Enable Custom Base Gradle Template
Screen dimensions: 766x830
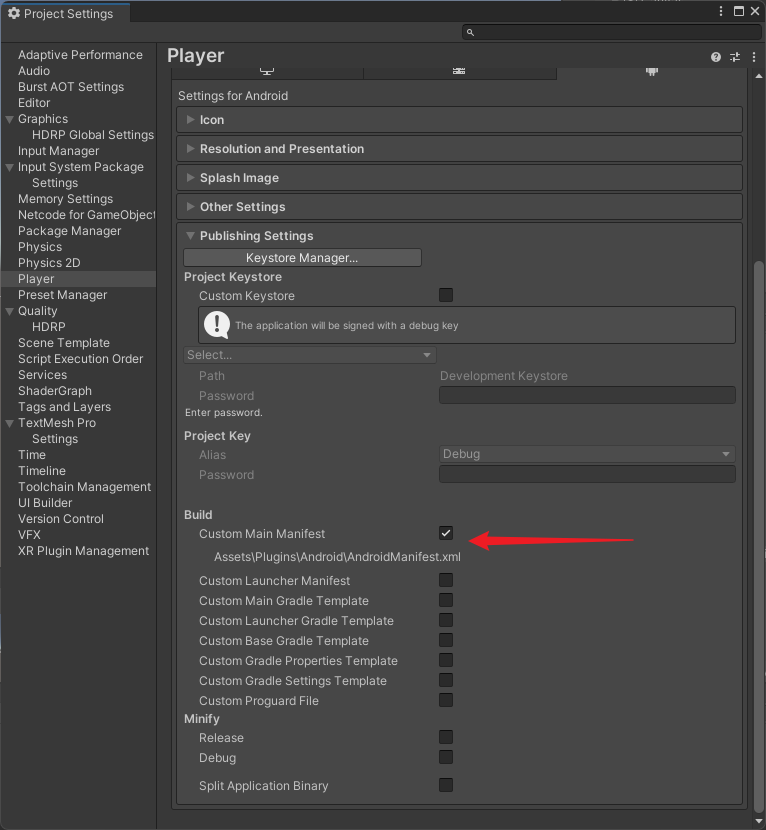click(446, 640)
